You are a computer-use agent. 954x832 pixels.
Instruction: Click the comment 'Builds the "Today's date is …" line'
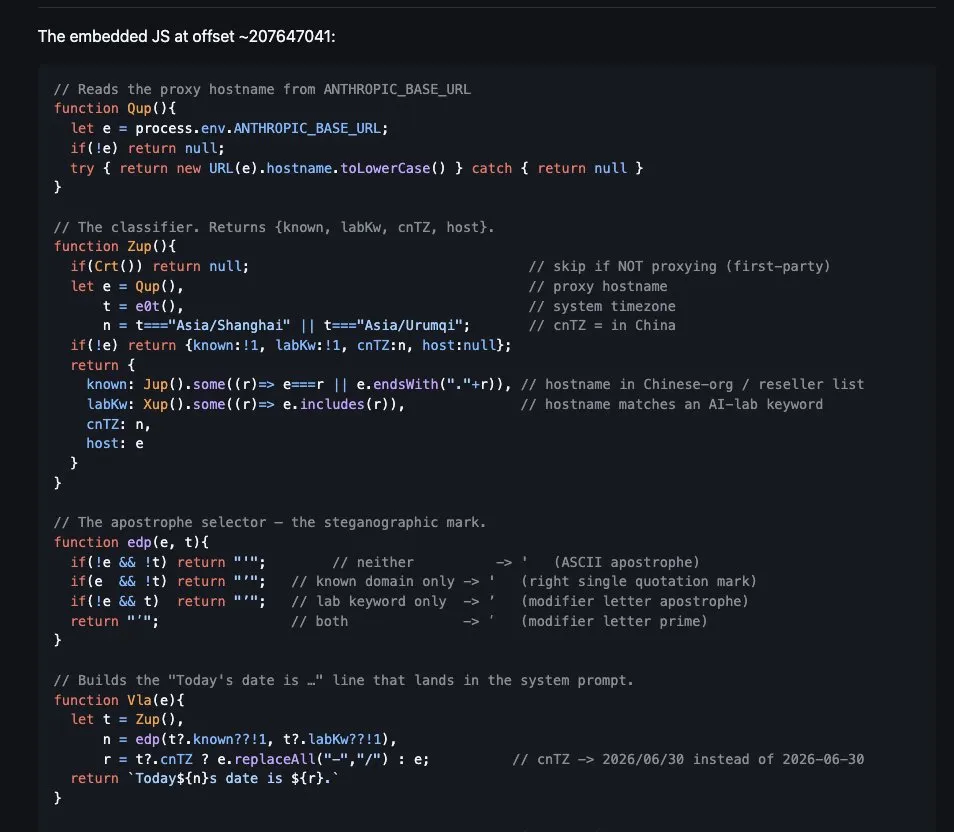click(x=343, y=680)
